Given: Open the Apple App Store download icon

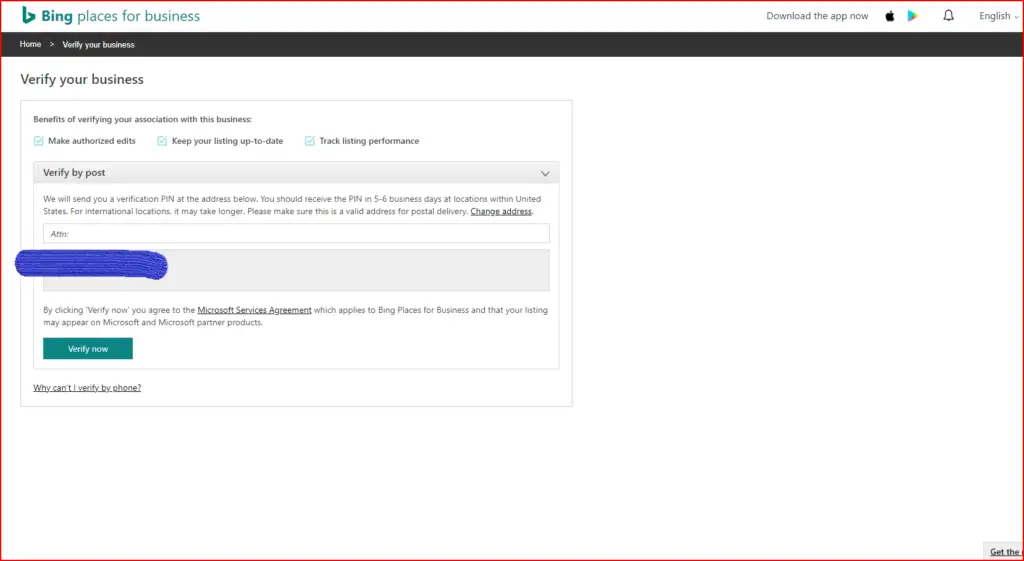Looking at the screenshot, I should [x=889, y=16].
